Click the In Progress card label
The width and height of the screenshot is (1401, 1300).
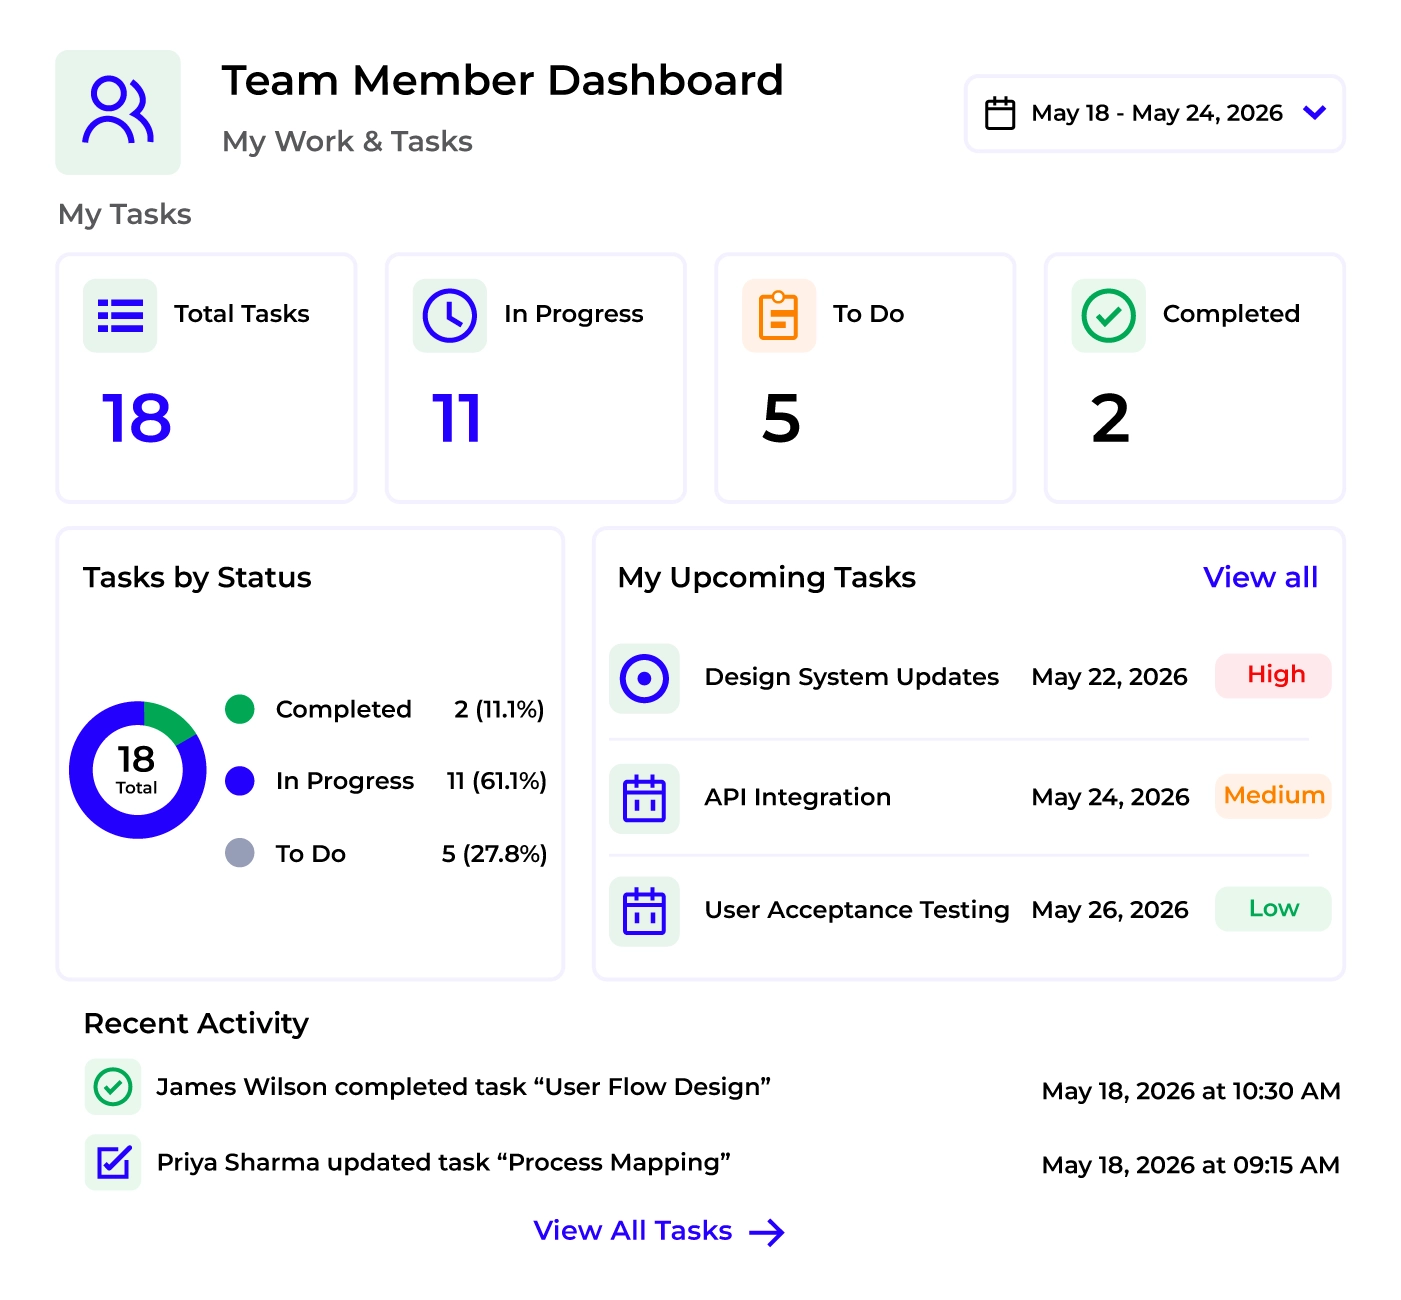(574, 314)
